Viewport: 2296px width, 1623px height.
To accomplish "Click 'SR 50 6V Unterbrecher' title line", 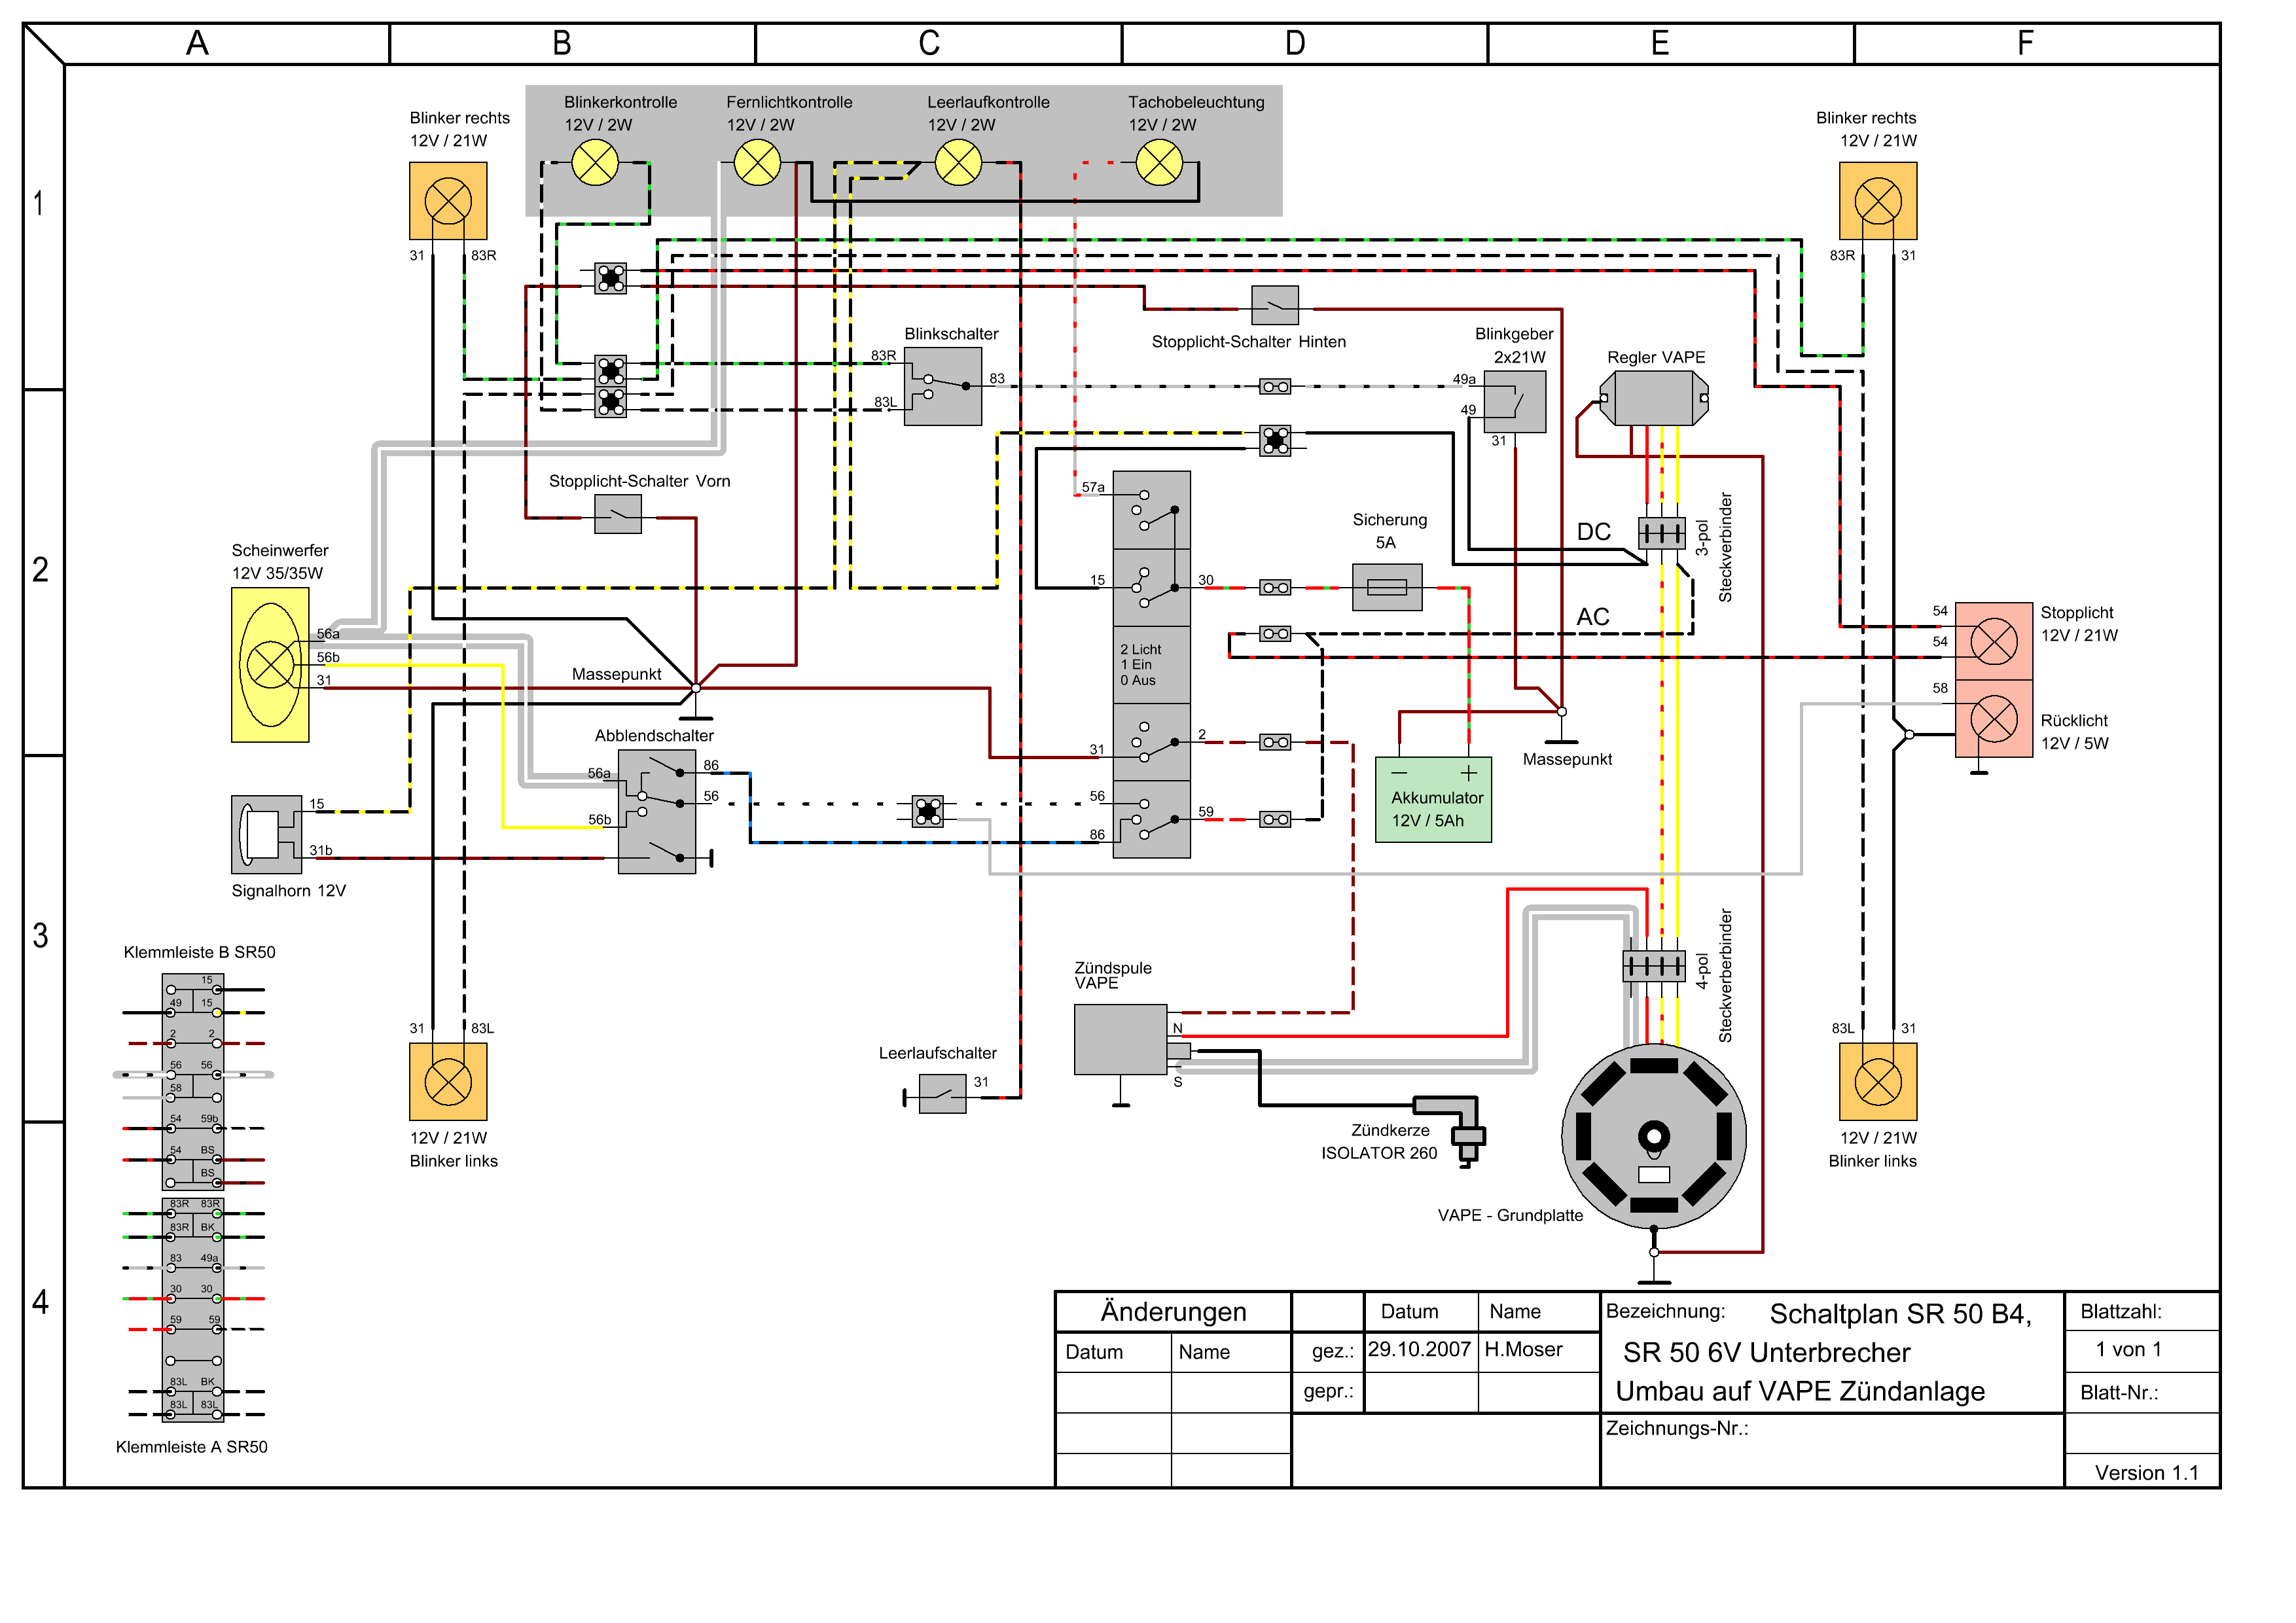I will (x=1766, y=1352).
